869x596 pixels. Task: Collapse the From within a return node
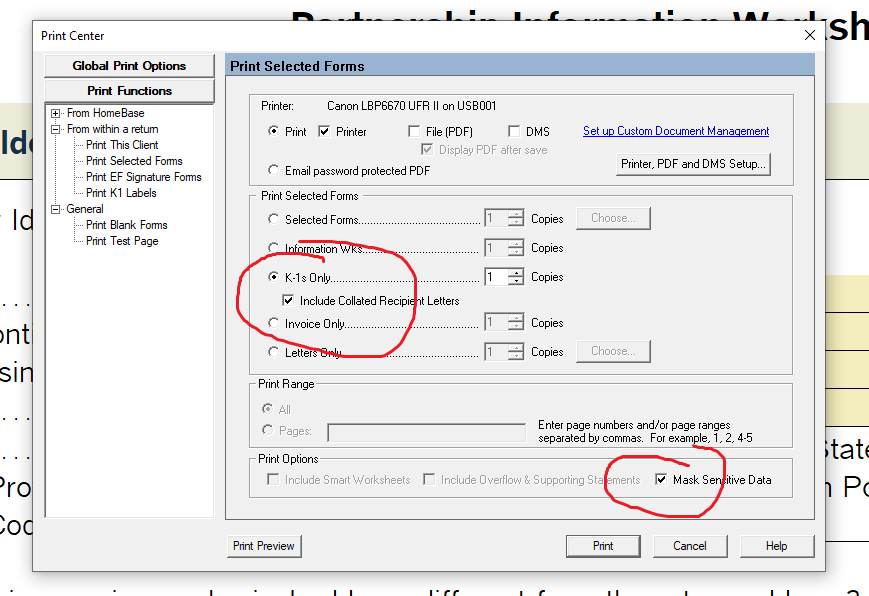[x=56, y=130]
